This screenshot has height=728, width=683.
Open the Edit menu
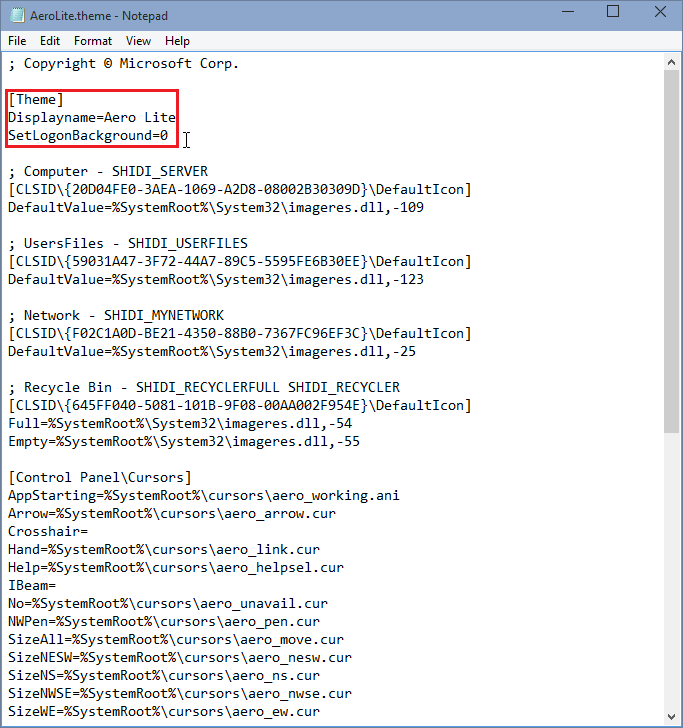click(50, 41)
